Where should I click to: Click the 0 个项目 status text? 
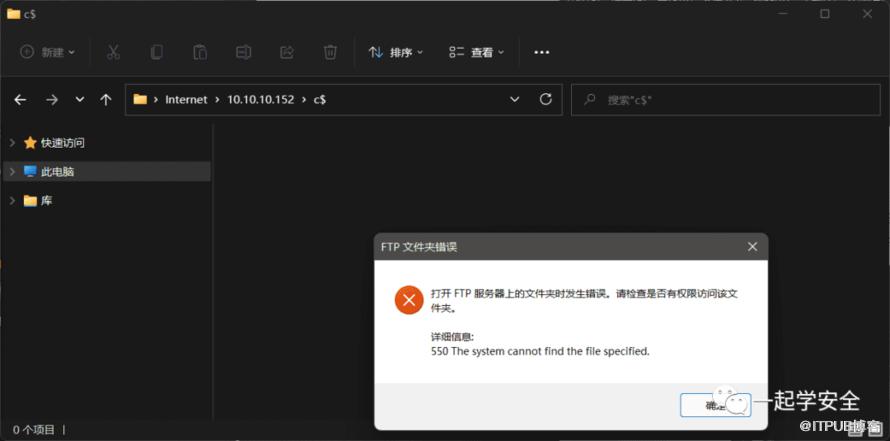pyautogui.click(x=34, y=430)
